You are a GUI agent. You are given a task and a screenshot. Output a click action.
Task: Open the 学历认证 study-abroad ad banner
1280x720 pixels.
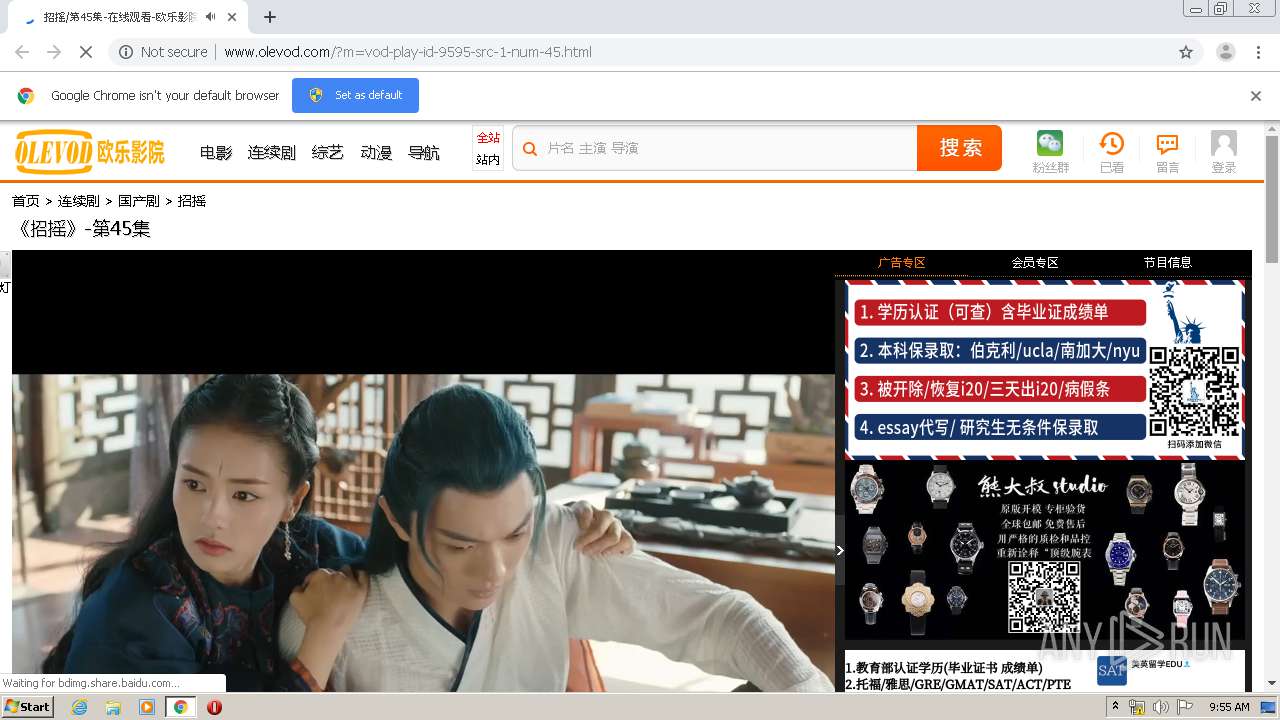click(x=1045, y=370)
